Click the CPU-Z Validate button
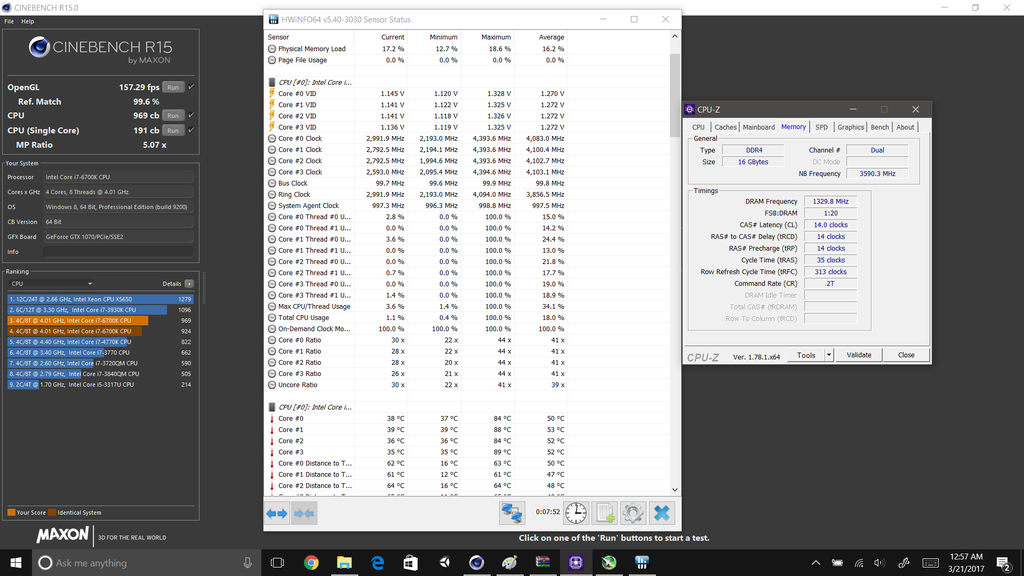 tap(859, 355)
